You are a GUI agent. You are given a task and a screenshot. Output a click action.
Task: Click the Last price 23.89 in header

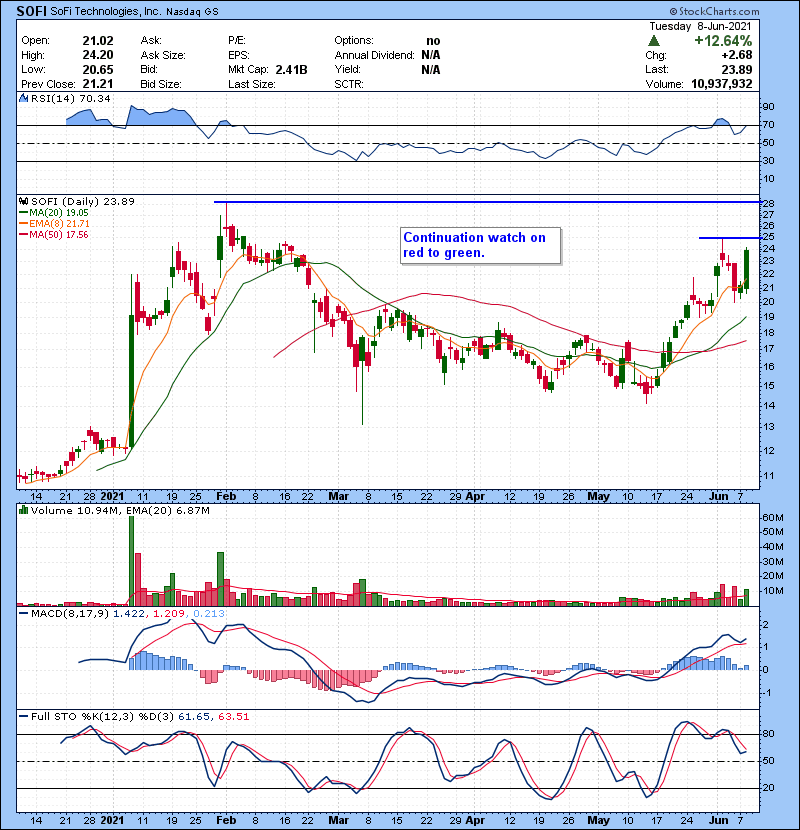[x=736, y=69]
